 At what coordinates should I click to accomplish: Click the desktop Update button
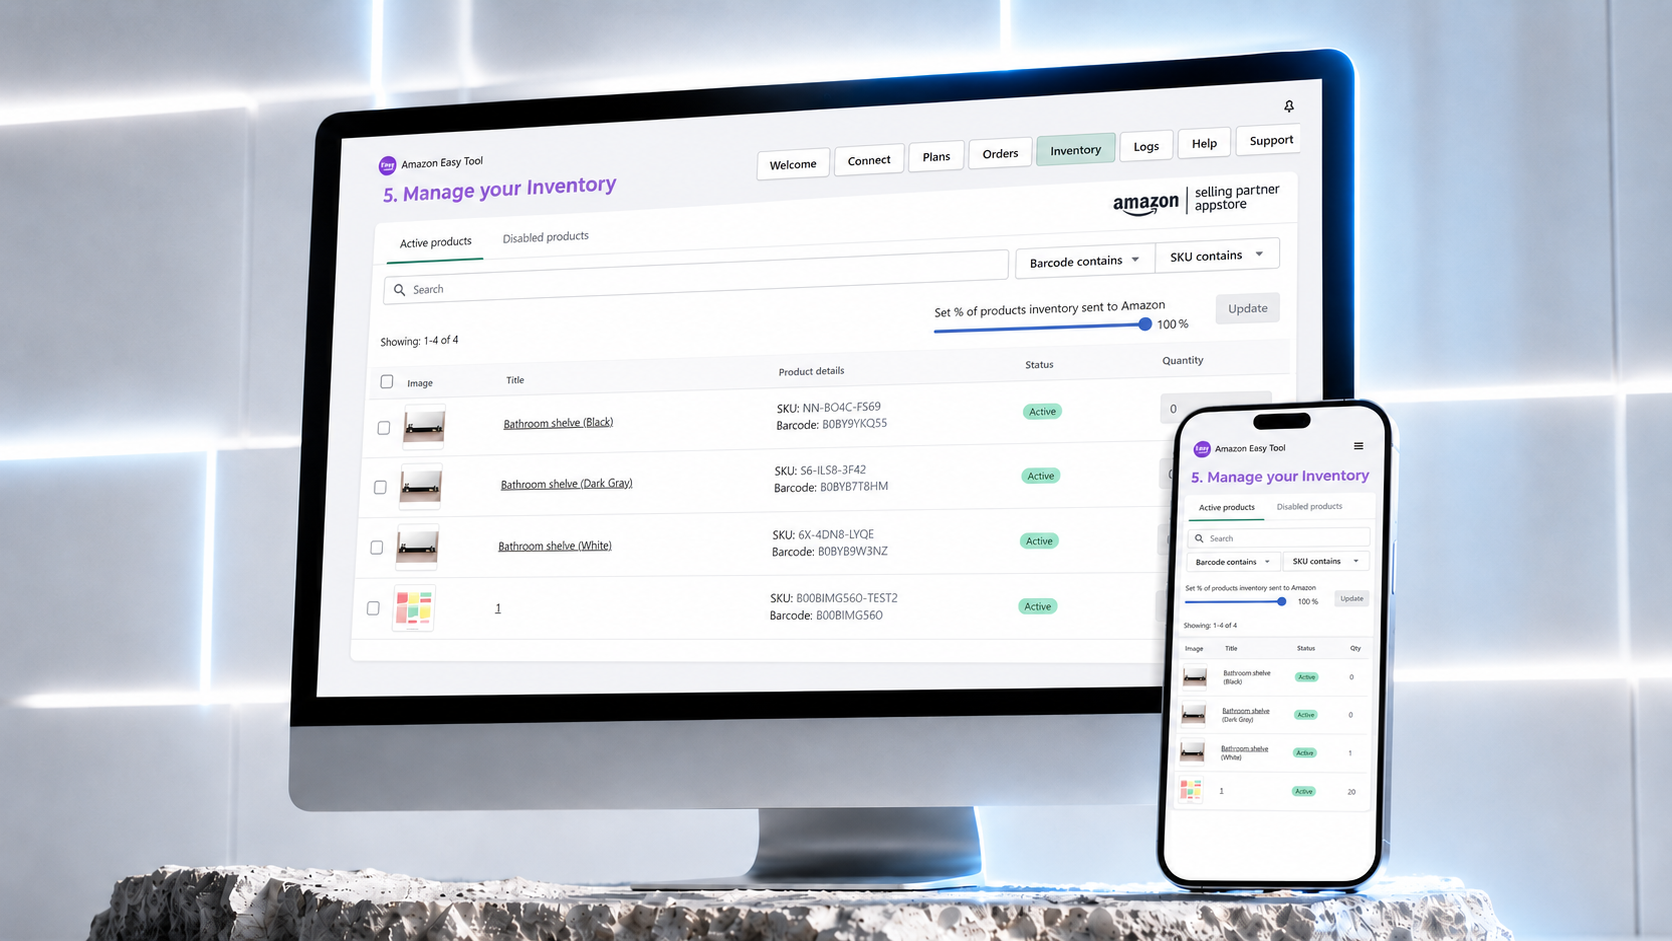click(1247, 308)
